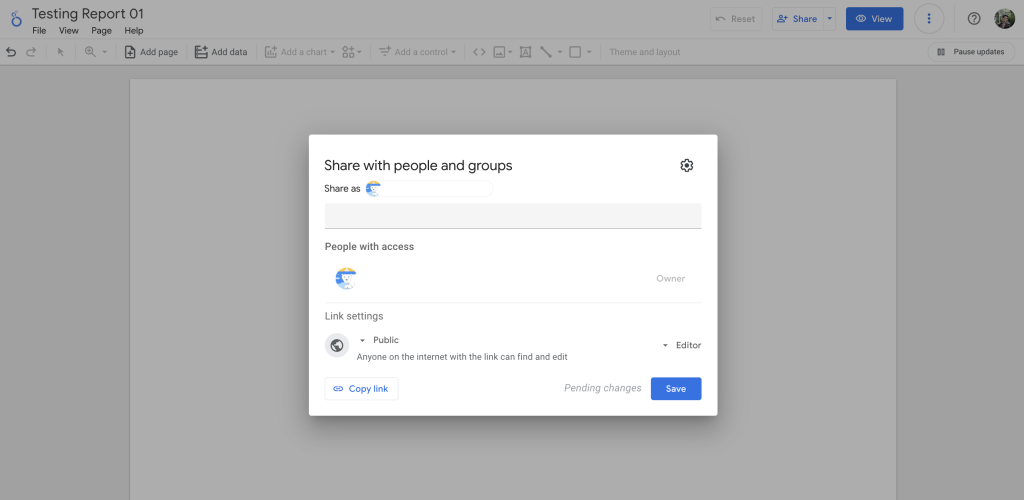
Task: Click the community visualizations and components icon
Action: click(348, 52)
